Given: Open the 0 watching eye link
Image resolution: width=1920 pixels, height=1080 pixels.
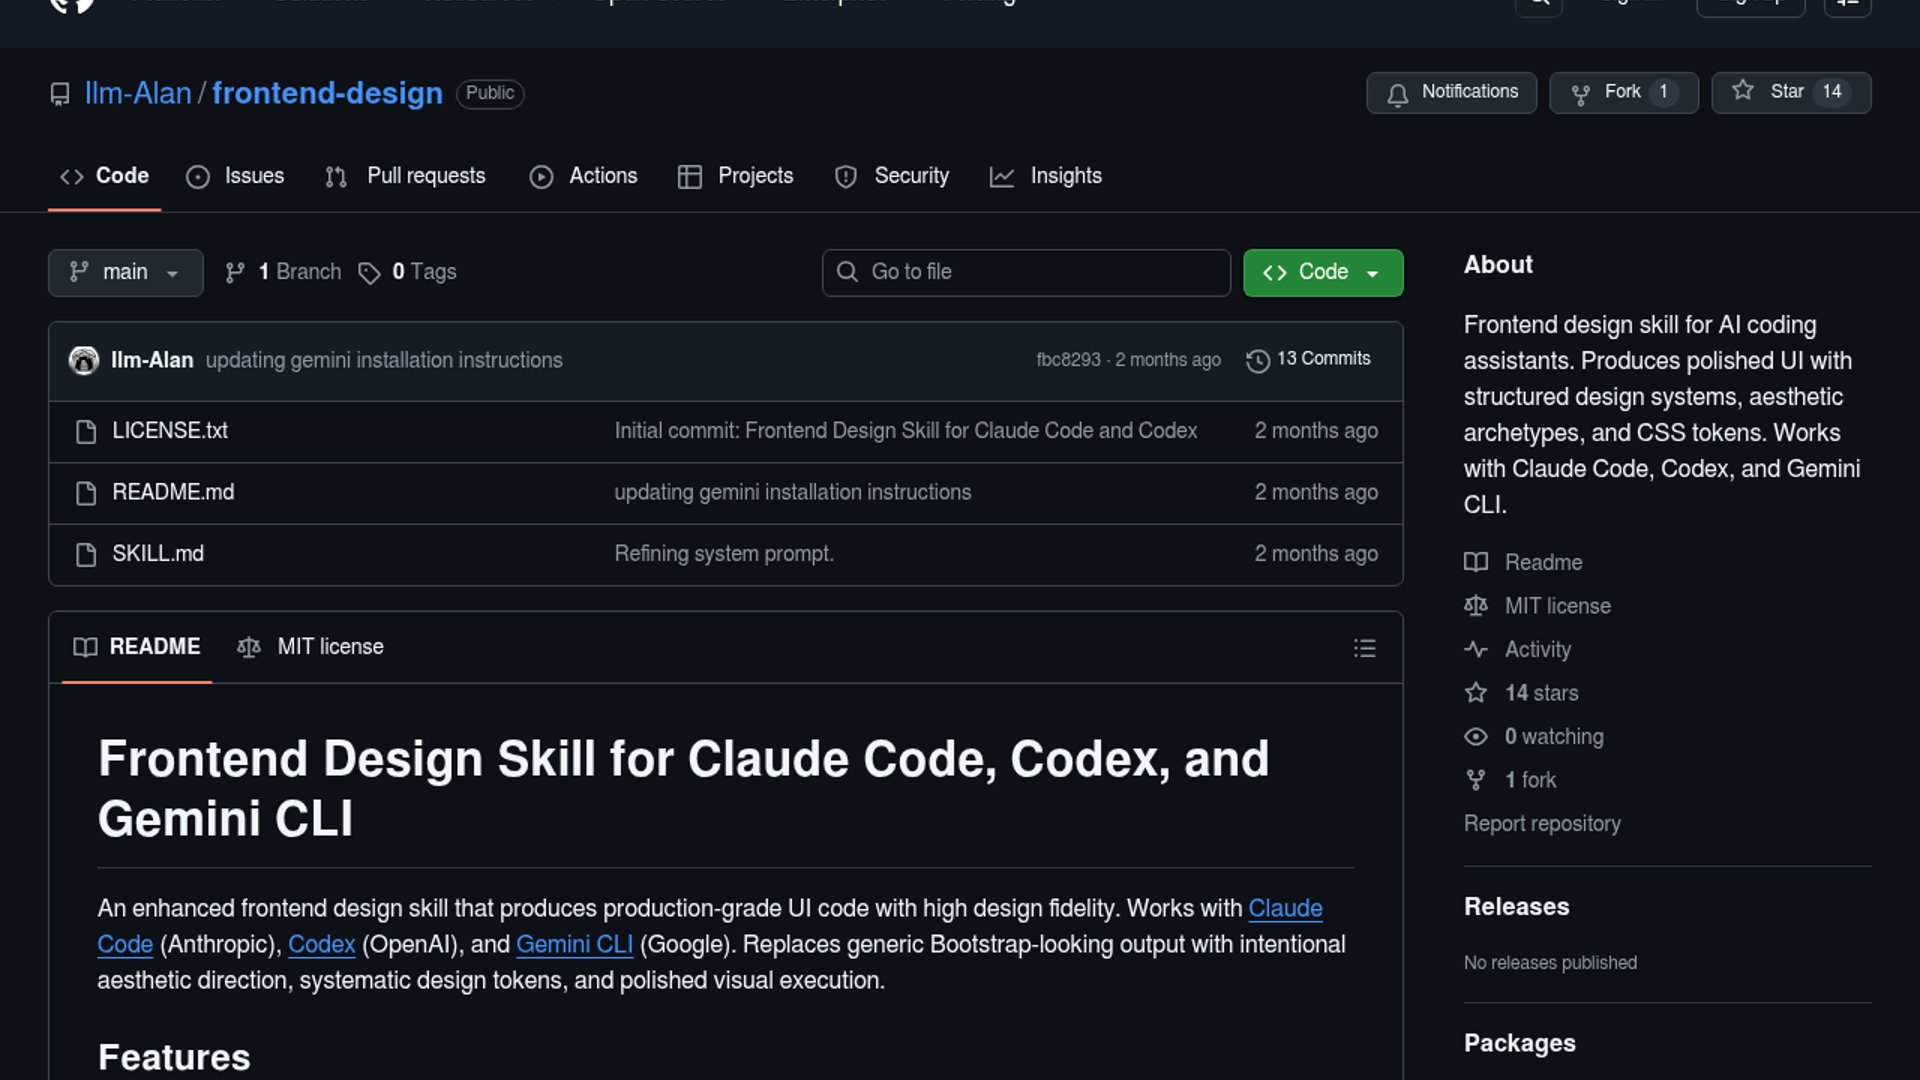Looking at the screenshot, I should coord(1553,737).
